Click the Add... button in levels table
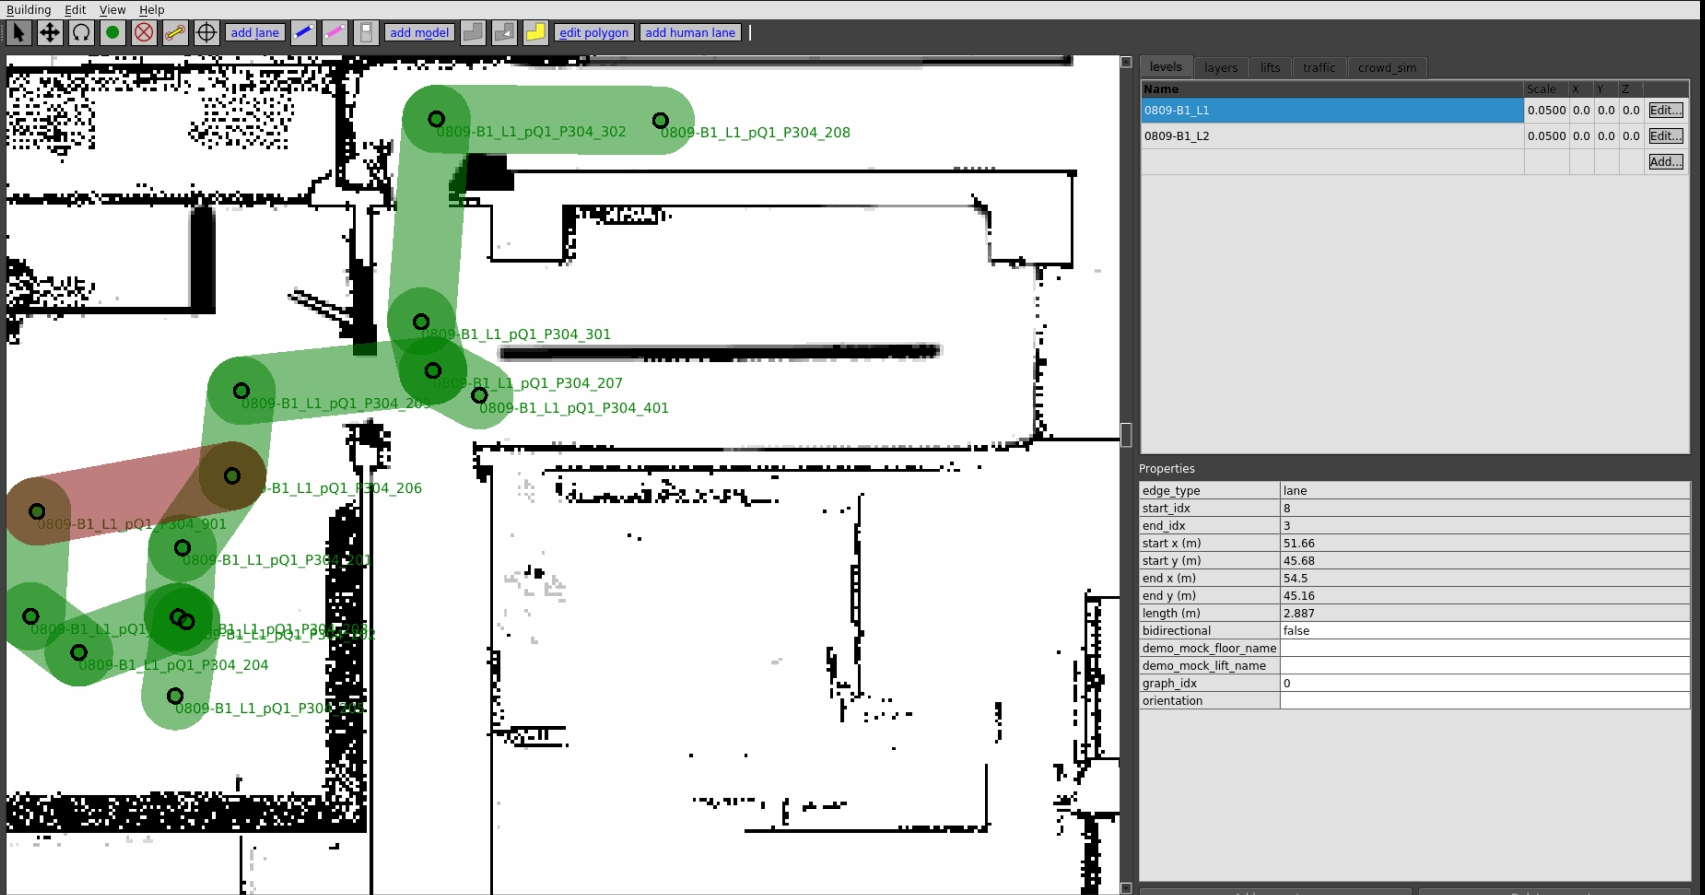 tap(1665, 162)
